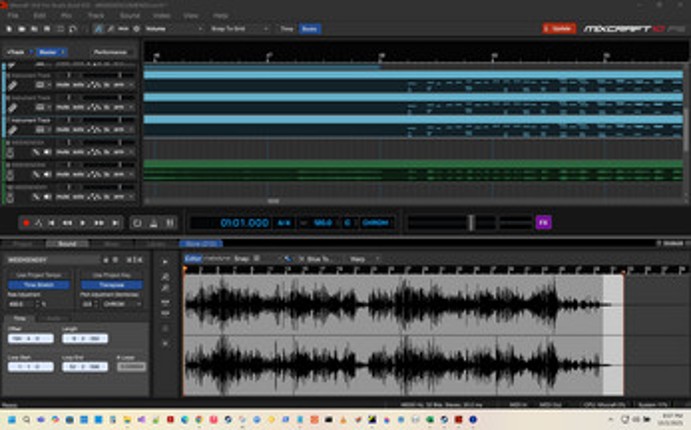
Task: Click the play arrow icon beside waveform
Action: tap(165, 263)
